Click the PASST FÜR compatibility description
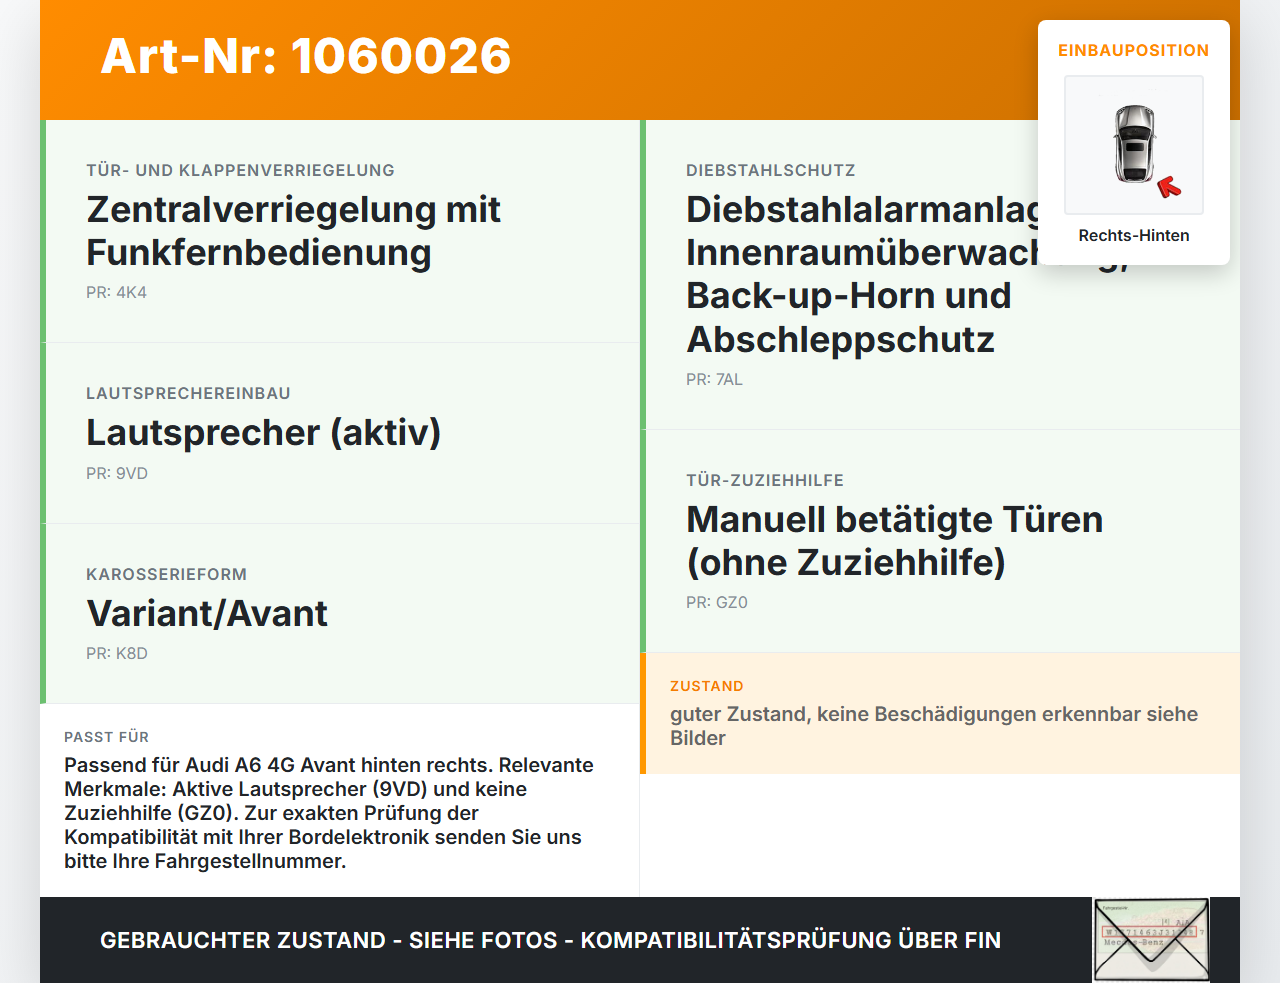 click(329, 813)
